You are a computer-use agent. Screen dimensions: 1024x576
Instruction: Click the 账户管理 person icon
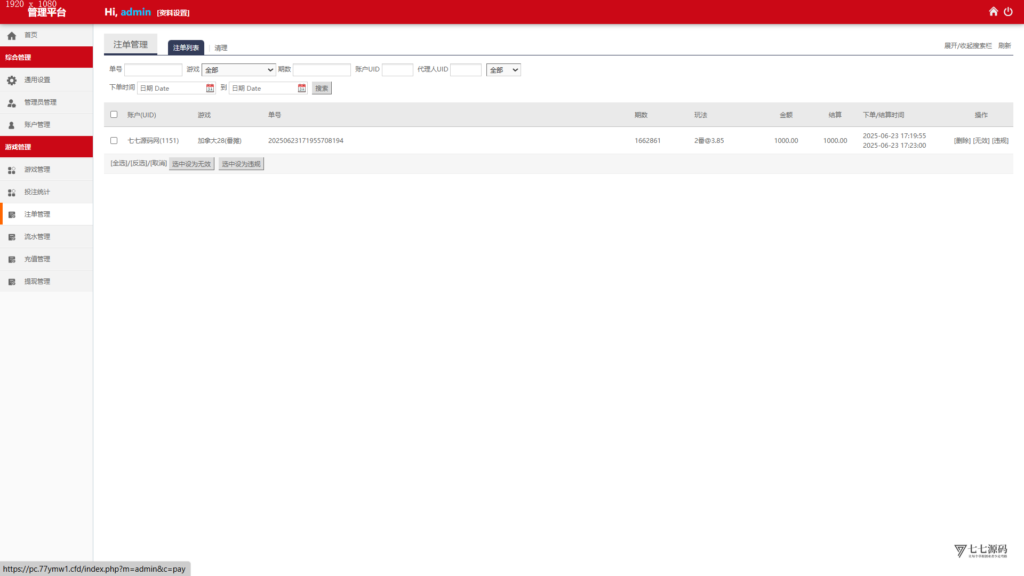click(12, 125)
